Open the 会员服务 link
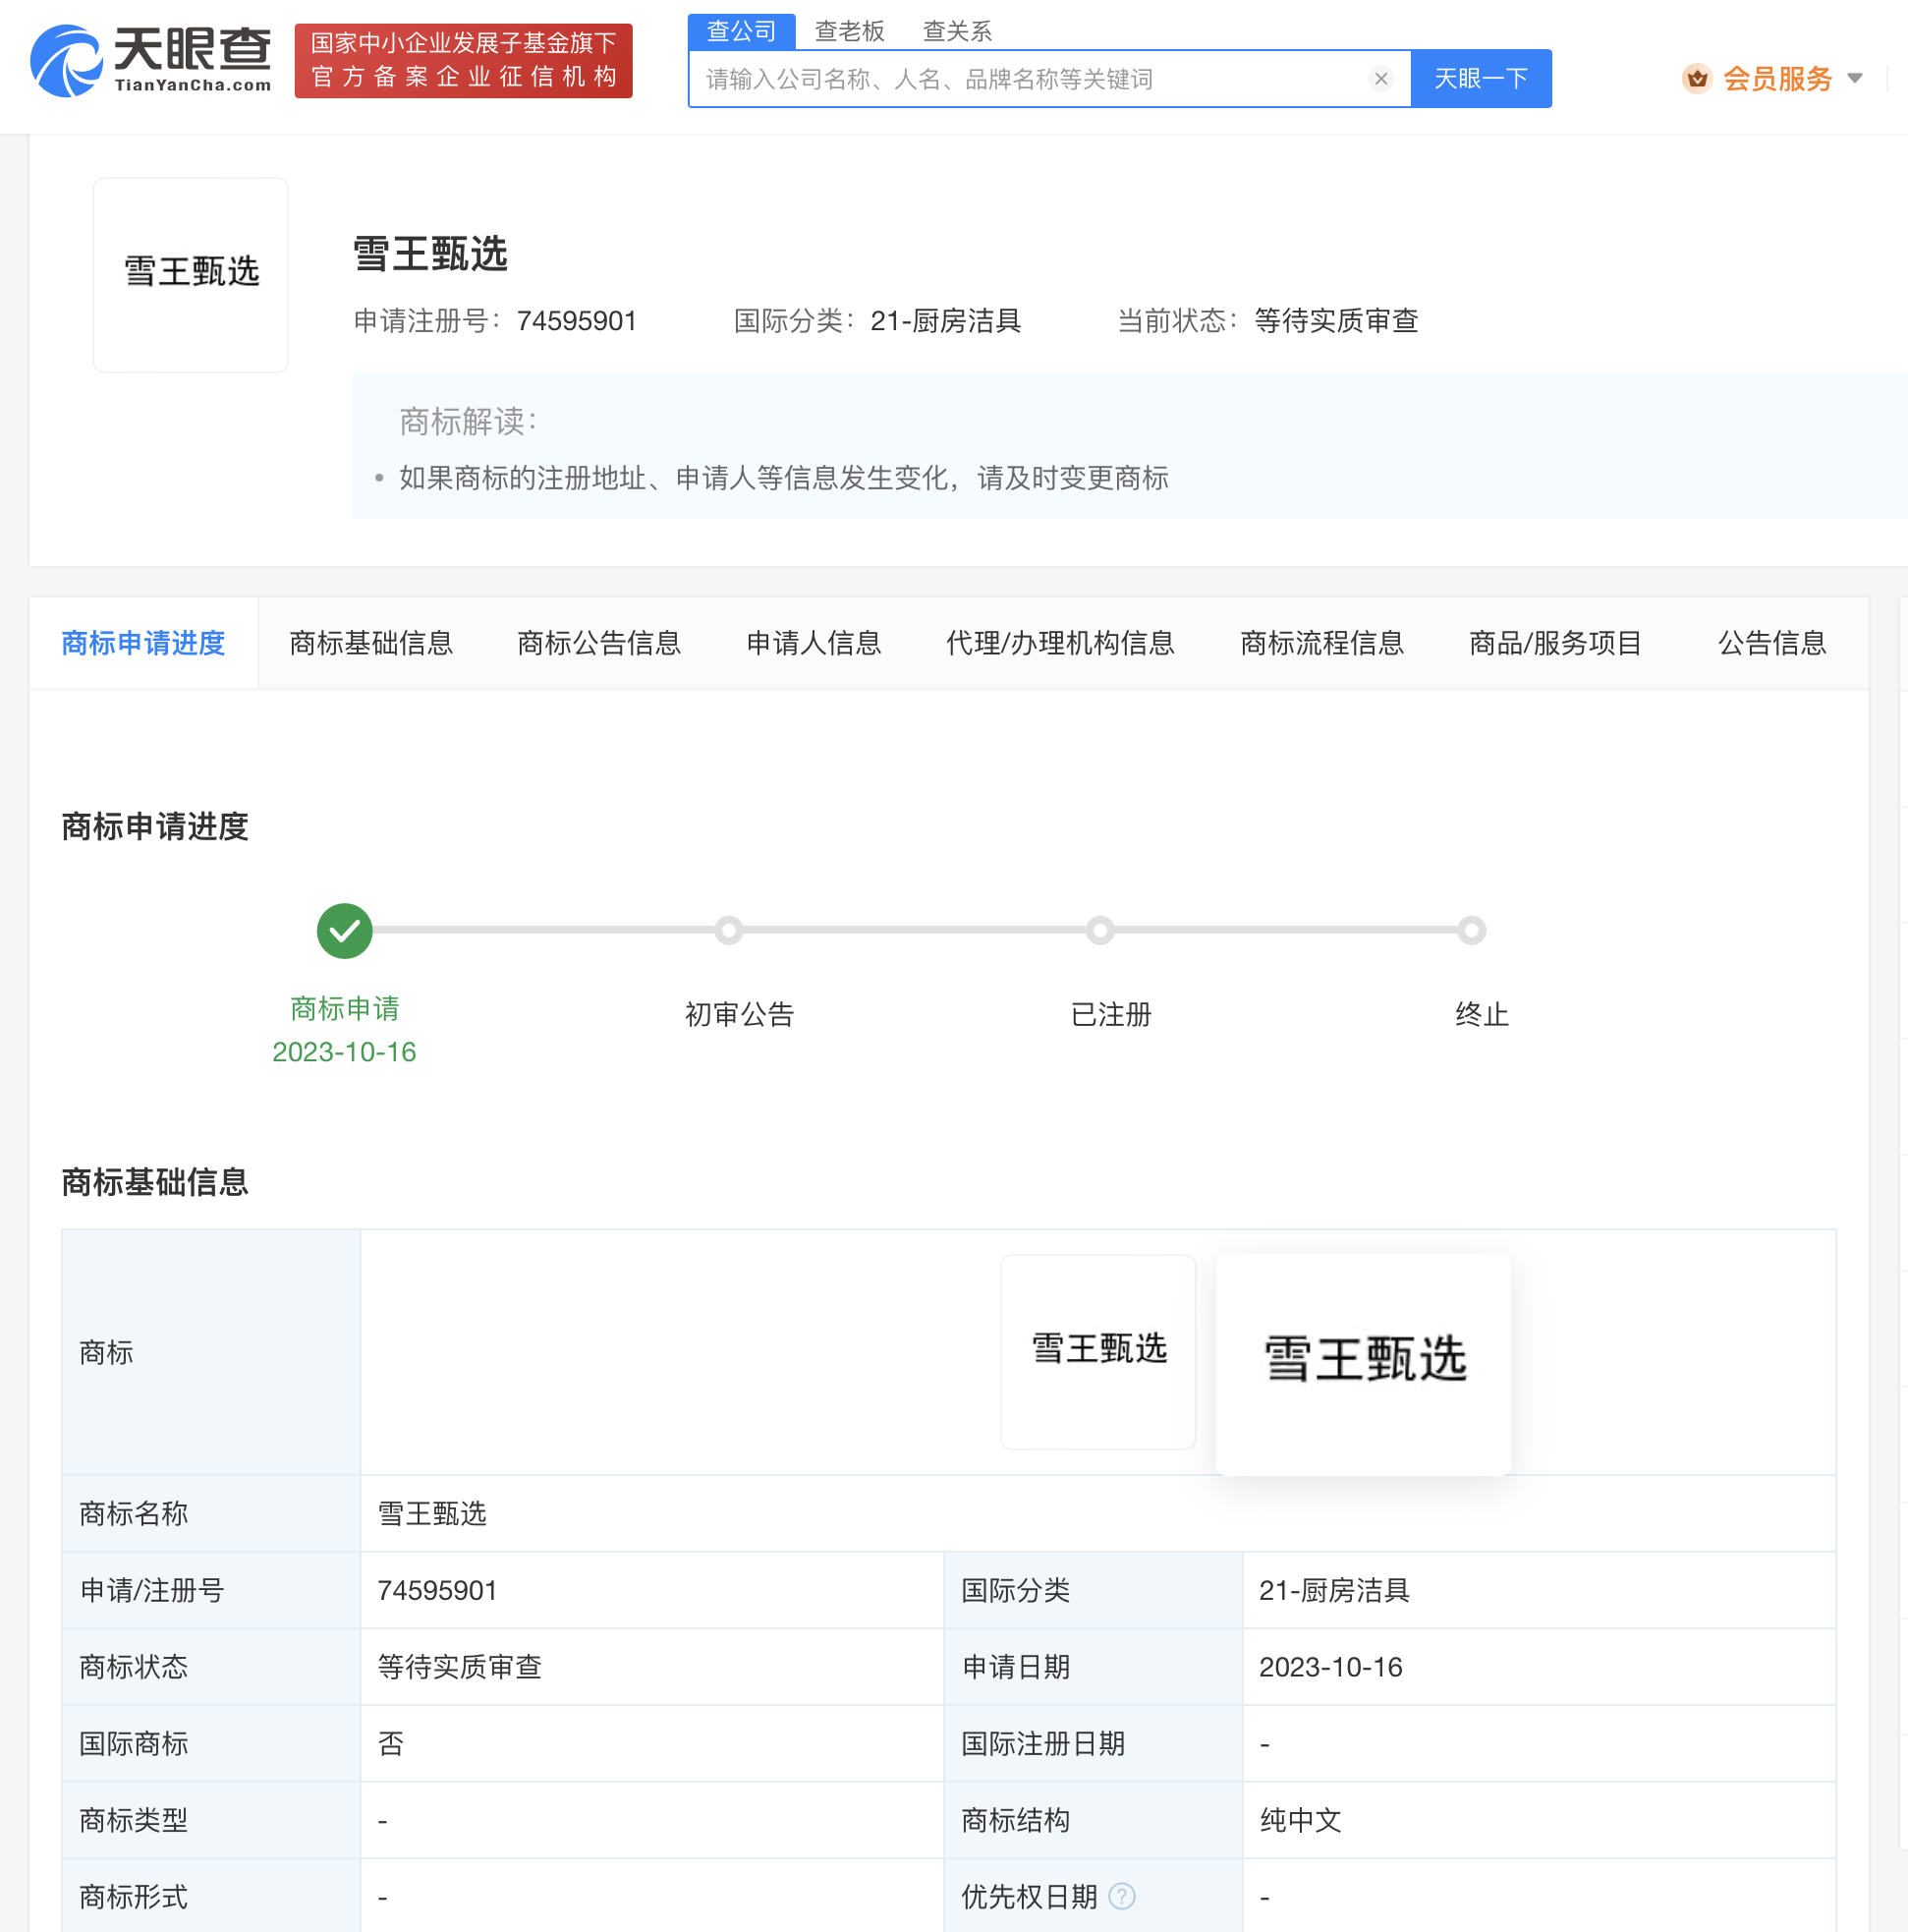Screen dimensions: 1908x1932 pos(1777,78)
